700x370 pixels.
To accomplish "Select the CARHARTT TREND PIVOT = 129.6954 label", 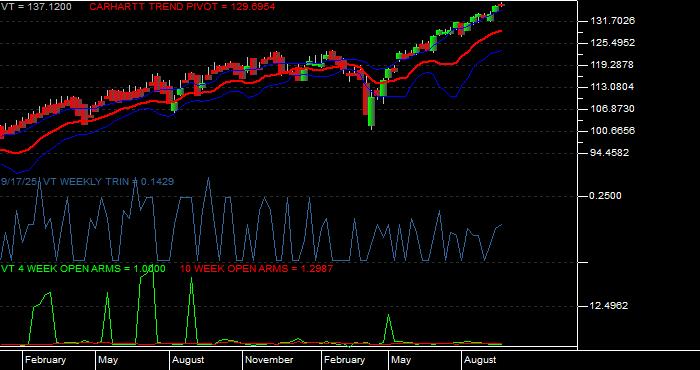I will 182,7.
